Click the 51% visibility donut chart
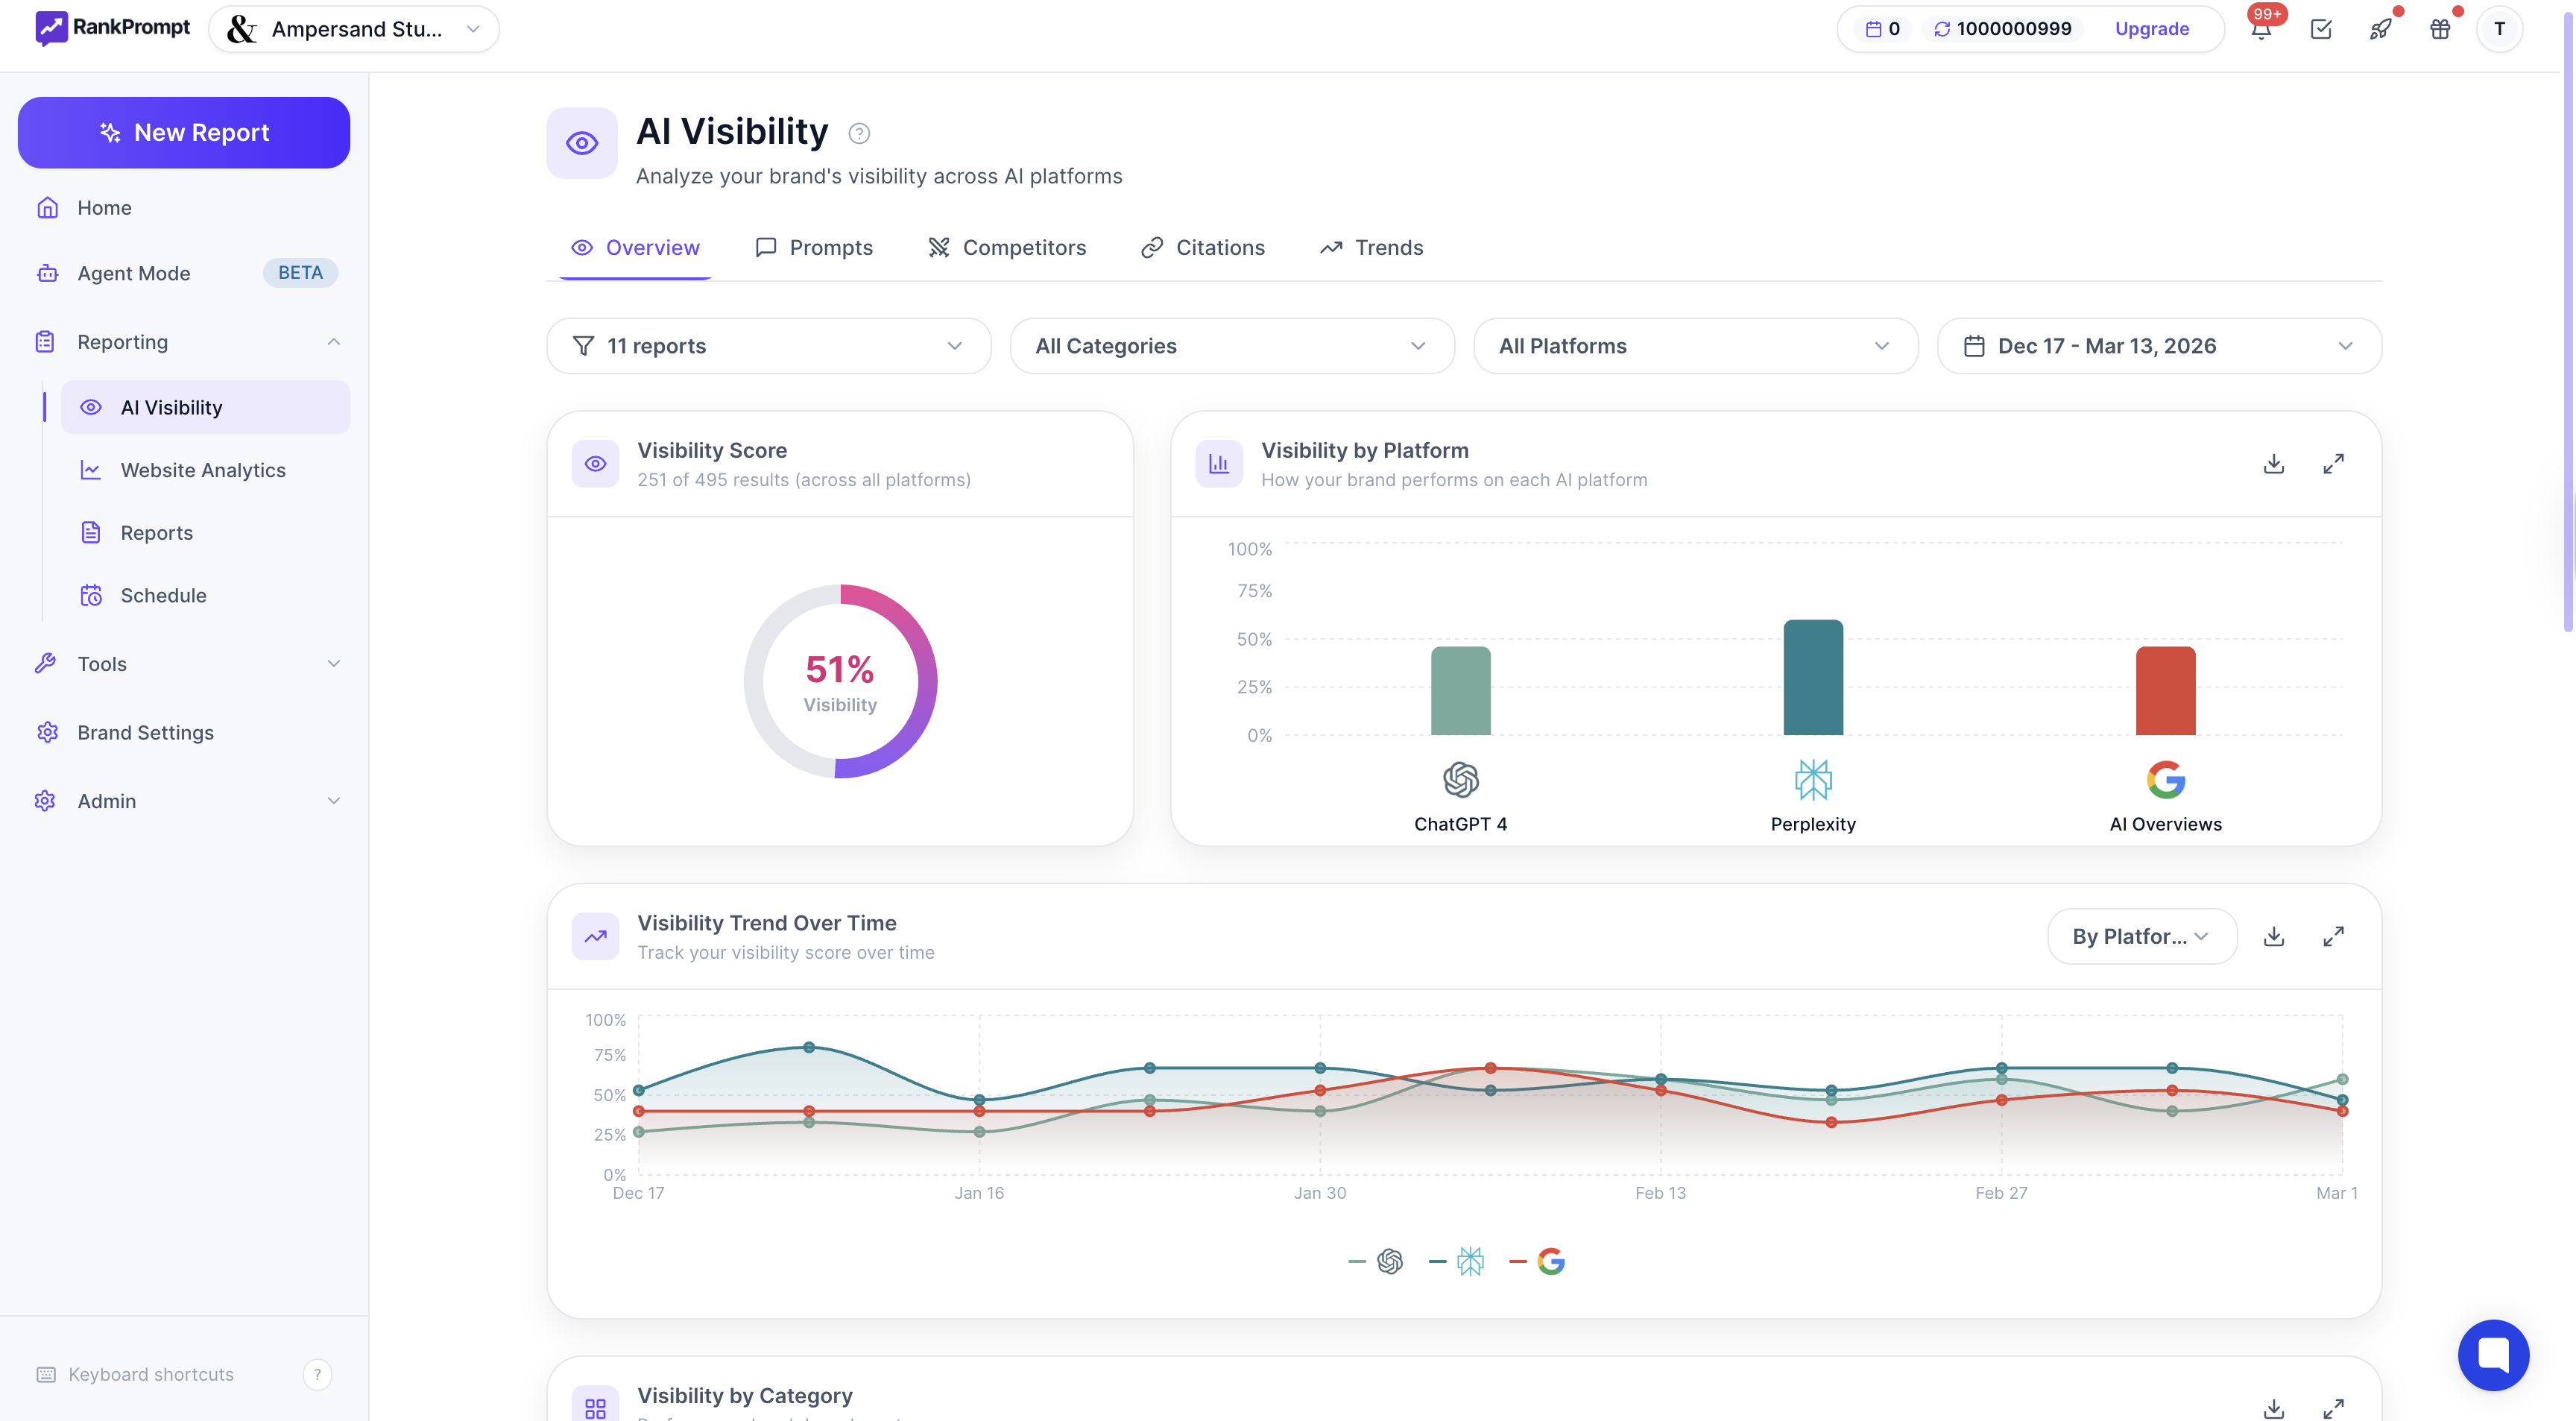Viewport: 2576px width, 1421px height. [840, 681]
